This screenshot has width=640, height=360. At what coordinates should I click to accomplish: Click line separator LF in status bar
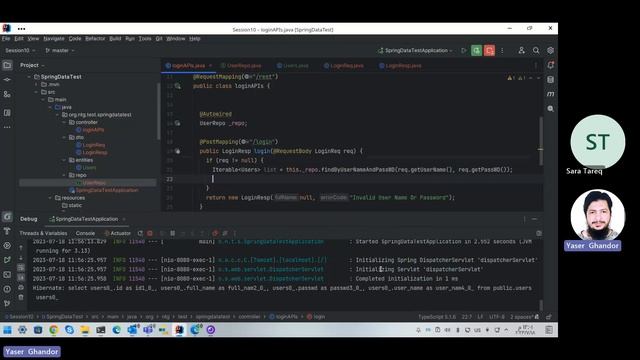[x=480, y=317]
